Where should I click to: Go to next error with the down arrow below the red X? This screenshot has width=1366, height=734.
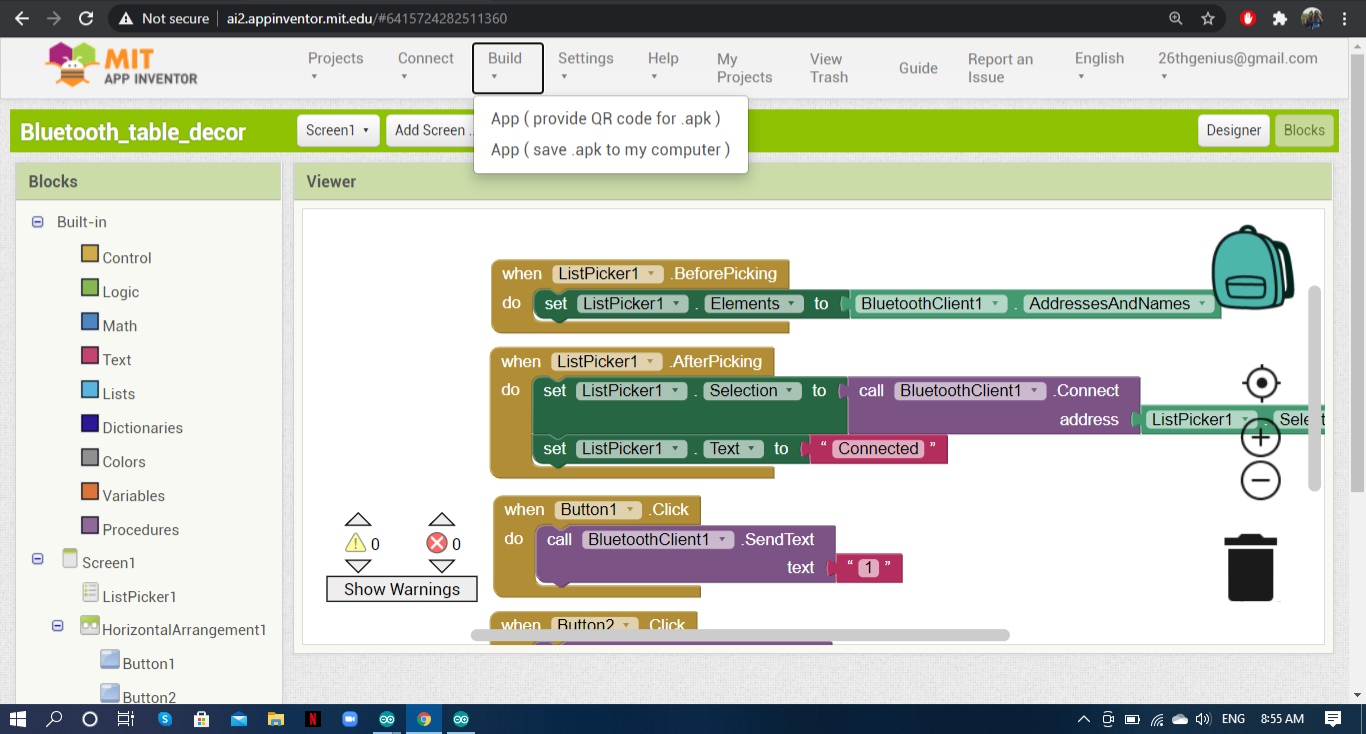coord(441,567)
